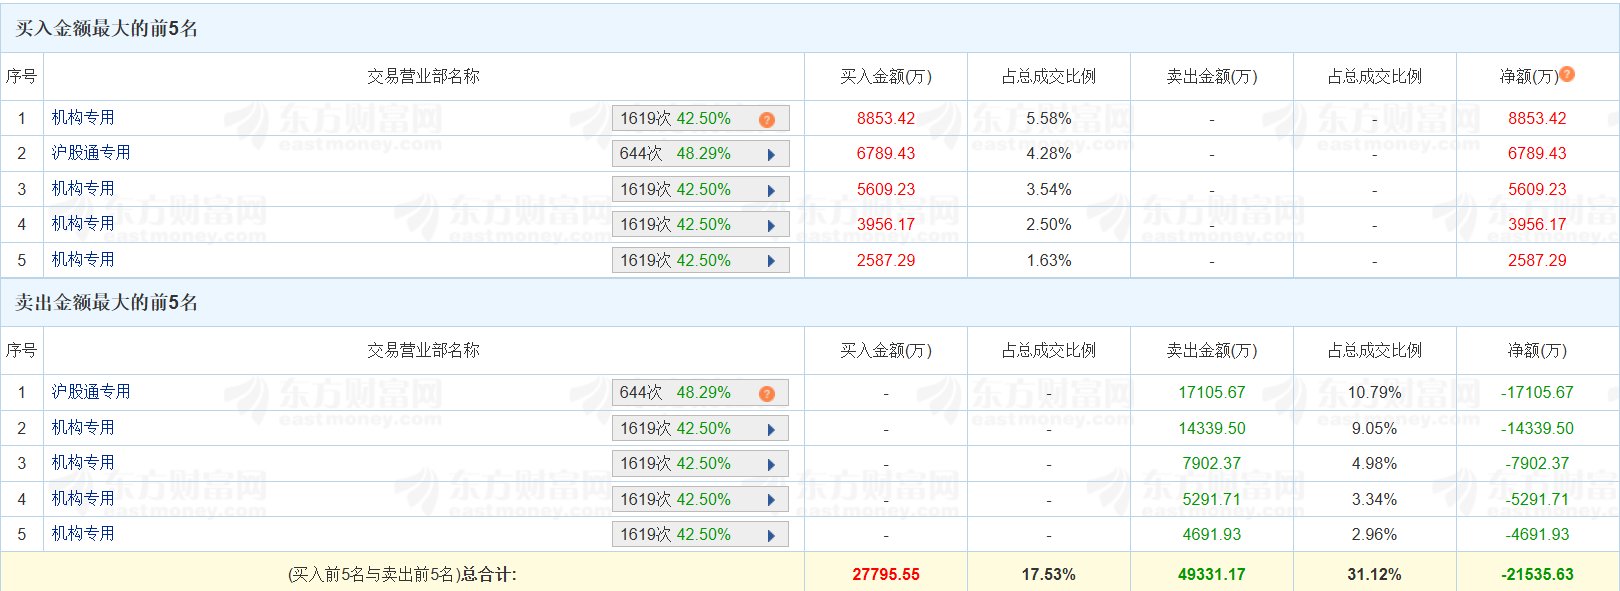1620x591 pixels.
Task: Click the orange help icon beside 净额(万) header
Action: [x=1567, y=74]
